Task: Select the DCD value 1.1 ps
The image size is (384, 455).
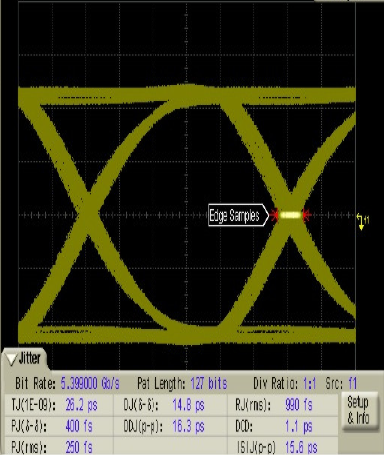Action: tap(299, 426)
